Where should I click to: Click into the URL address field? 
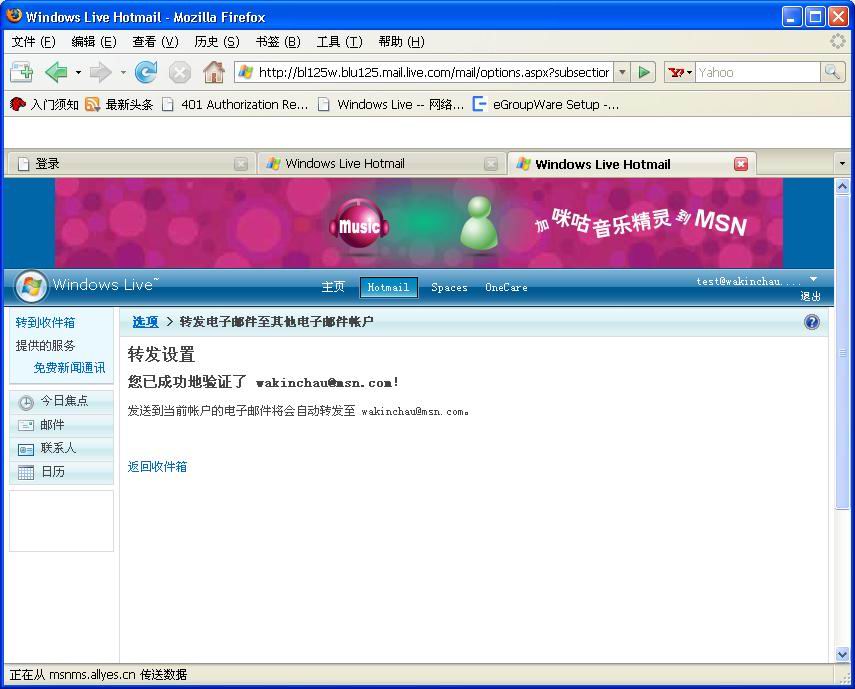pyautogui.click(x=433, y=72)
